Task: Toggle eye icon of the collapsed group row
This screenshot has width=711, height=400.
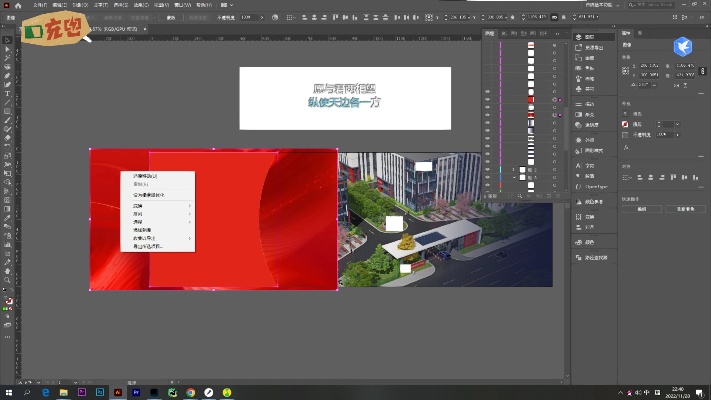Action: 487,170
